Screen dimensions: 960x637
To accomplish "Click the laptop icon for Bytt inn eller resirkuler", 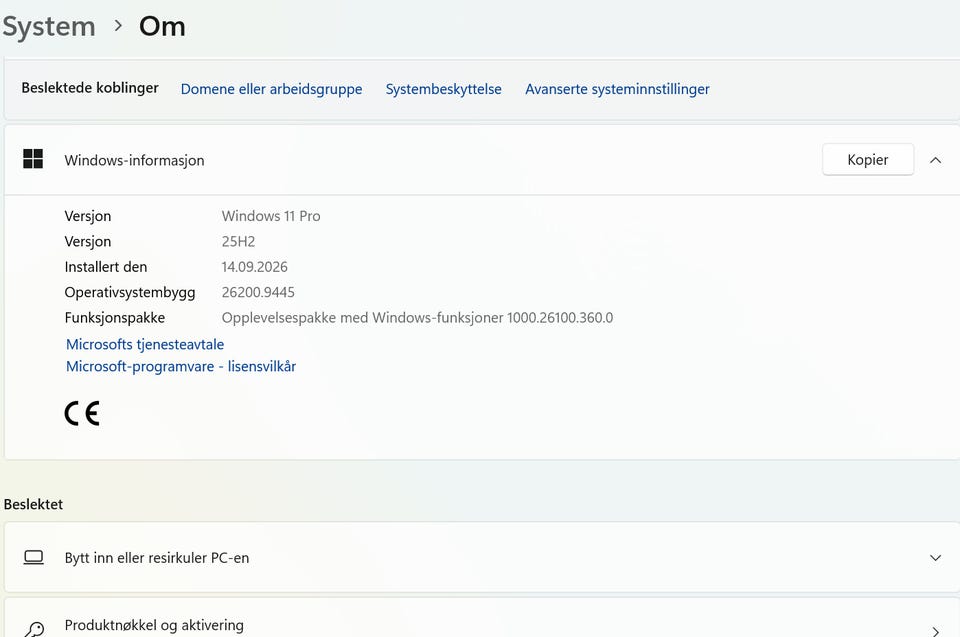I will pyautogui.click(x=34, y=557).
